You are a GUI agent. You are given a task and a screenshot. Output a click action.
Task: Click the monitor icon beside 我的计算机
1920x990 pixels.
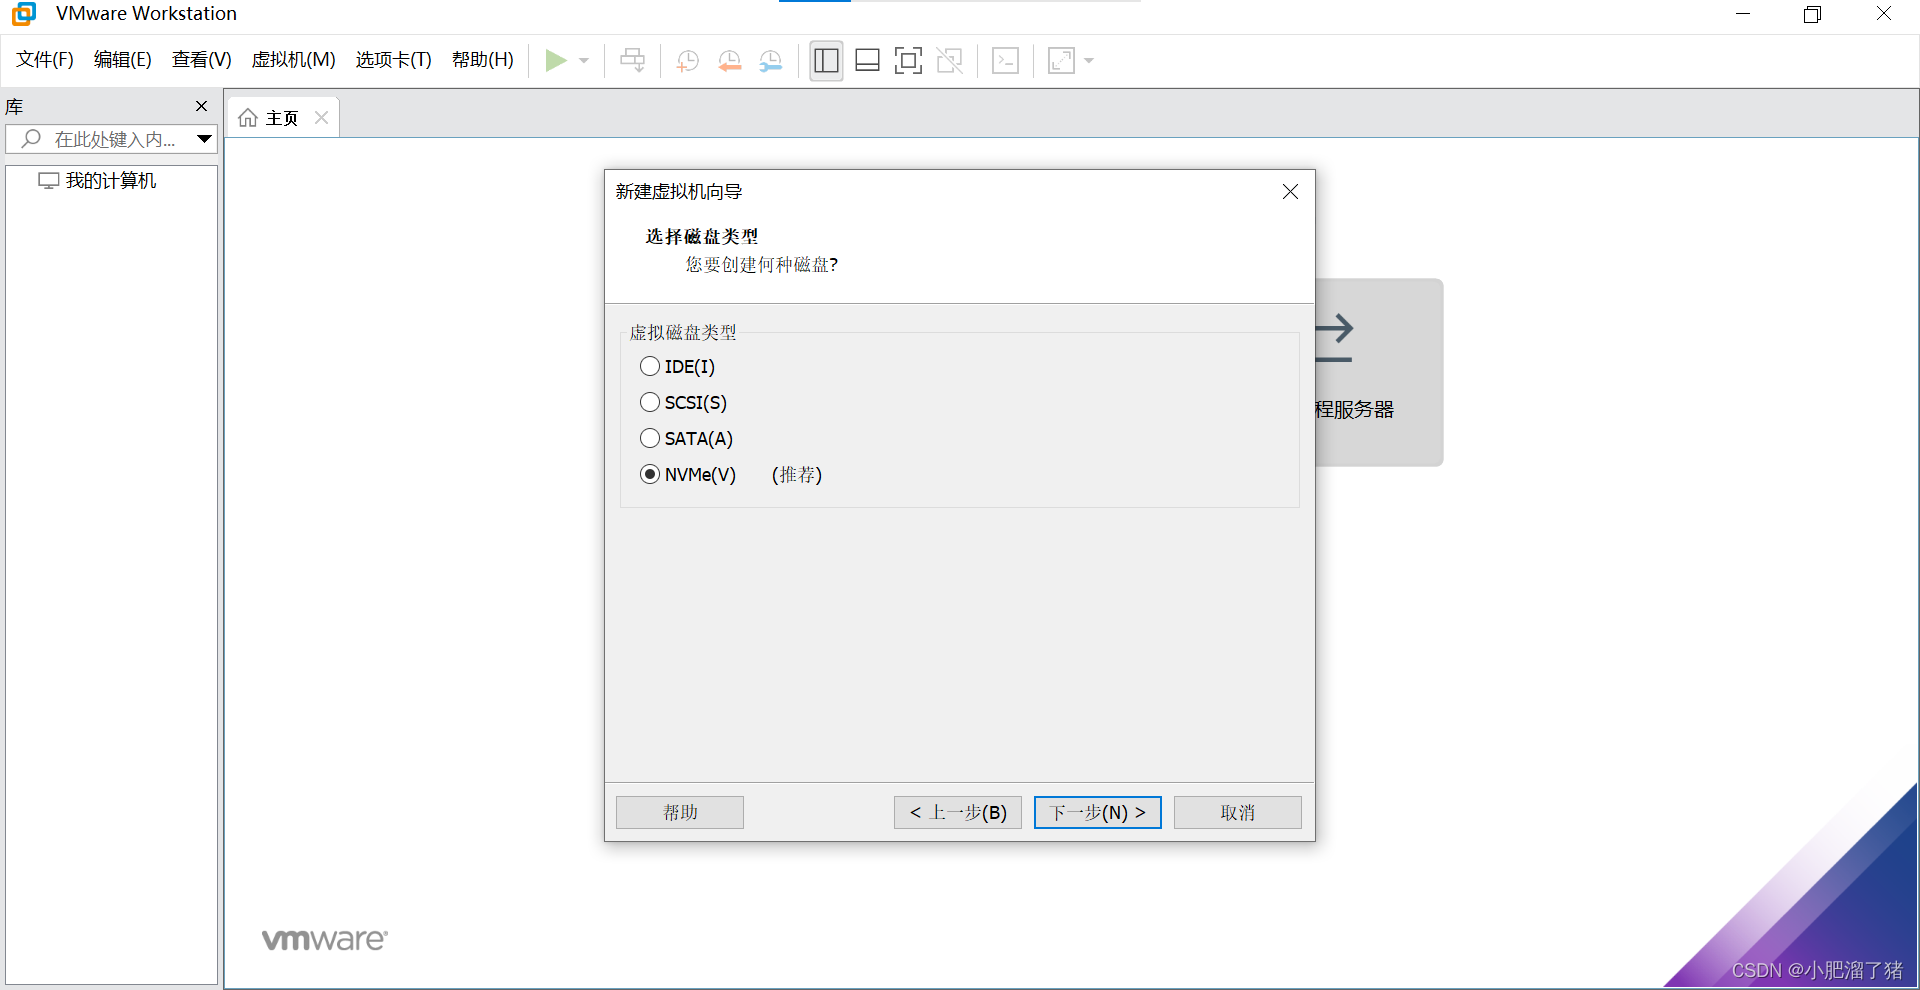click(48, 181)
